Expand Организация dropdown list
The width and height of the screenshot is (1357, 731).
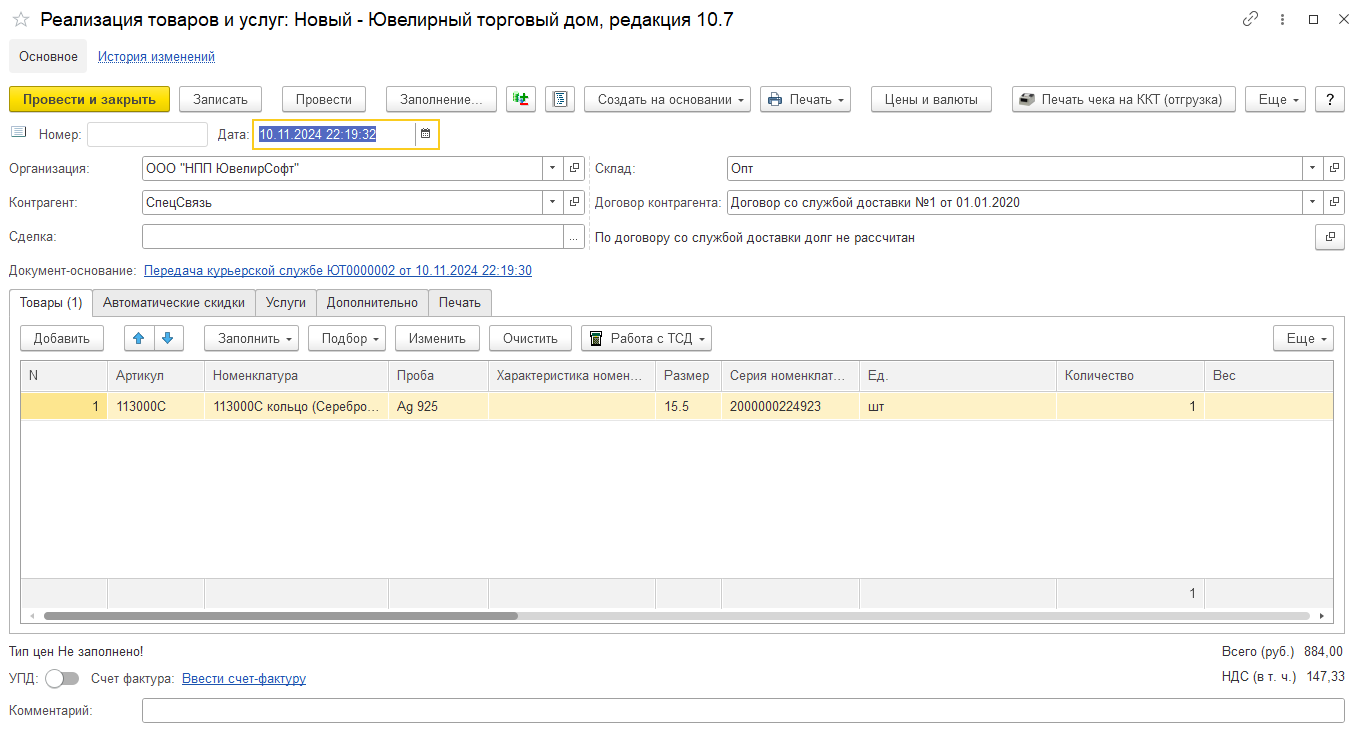click(x=554, y=169)
